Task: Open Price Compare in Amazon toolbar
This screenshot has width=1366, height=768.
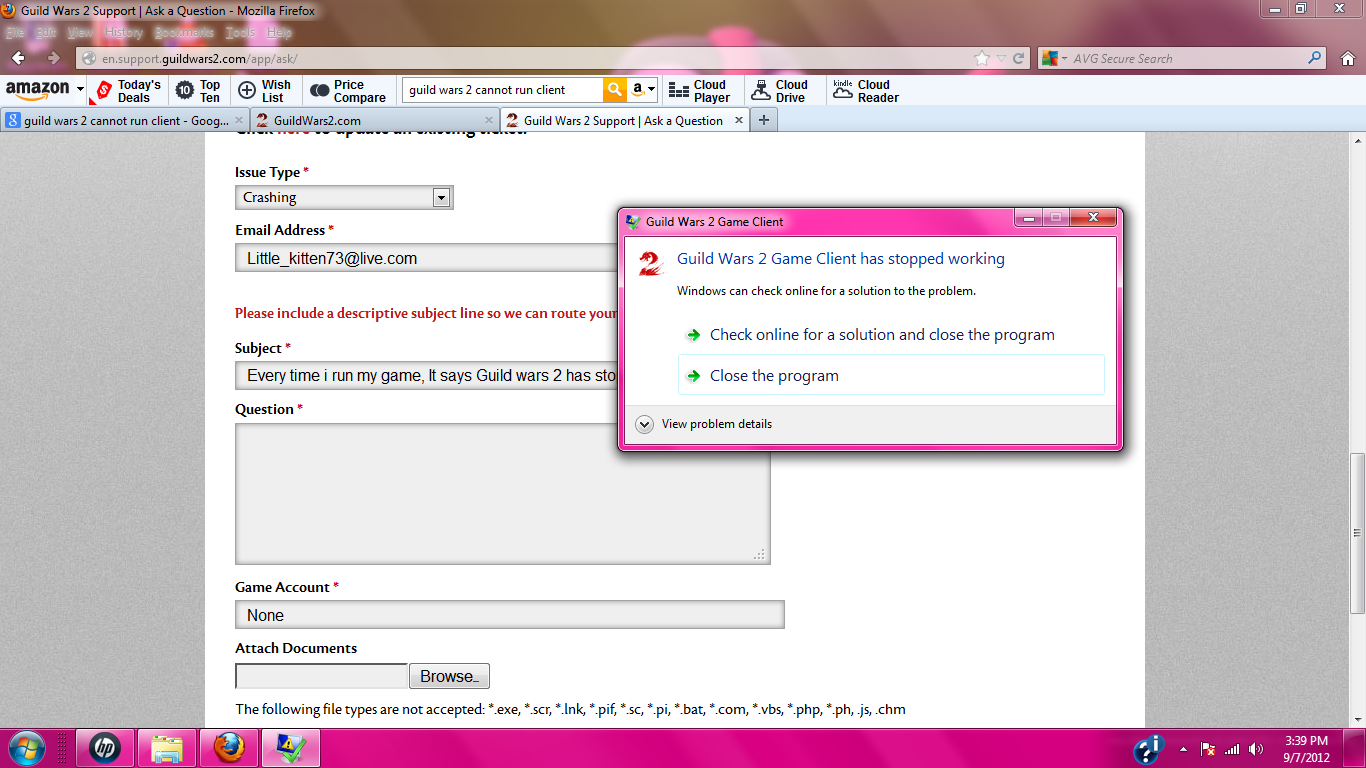Action: pos(348,91)
